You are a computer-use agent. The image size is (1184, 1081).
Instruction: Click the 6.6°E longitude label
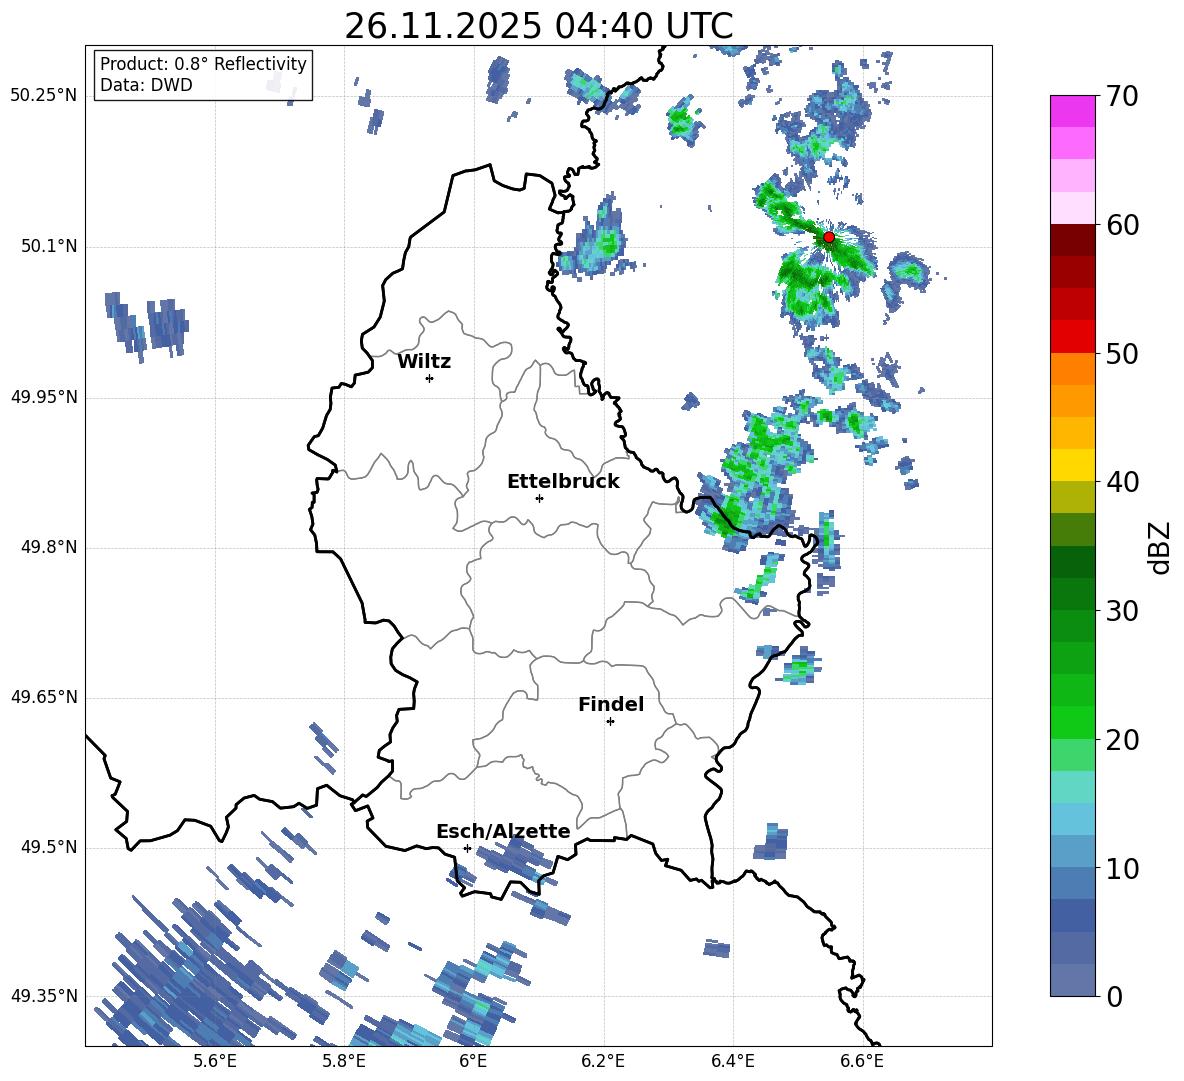coord(862,1061)
